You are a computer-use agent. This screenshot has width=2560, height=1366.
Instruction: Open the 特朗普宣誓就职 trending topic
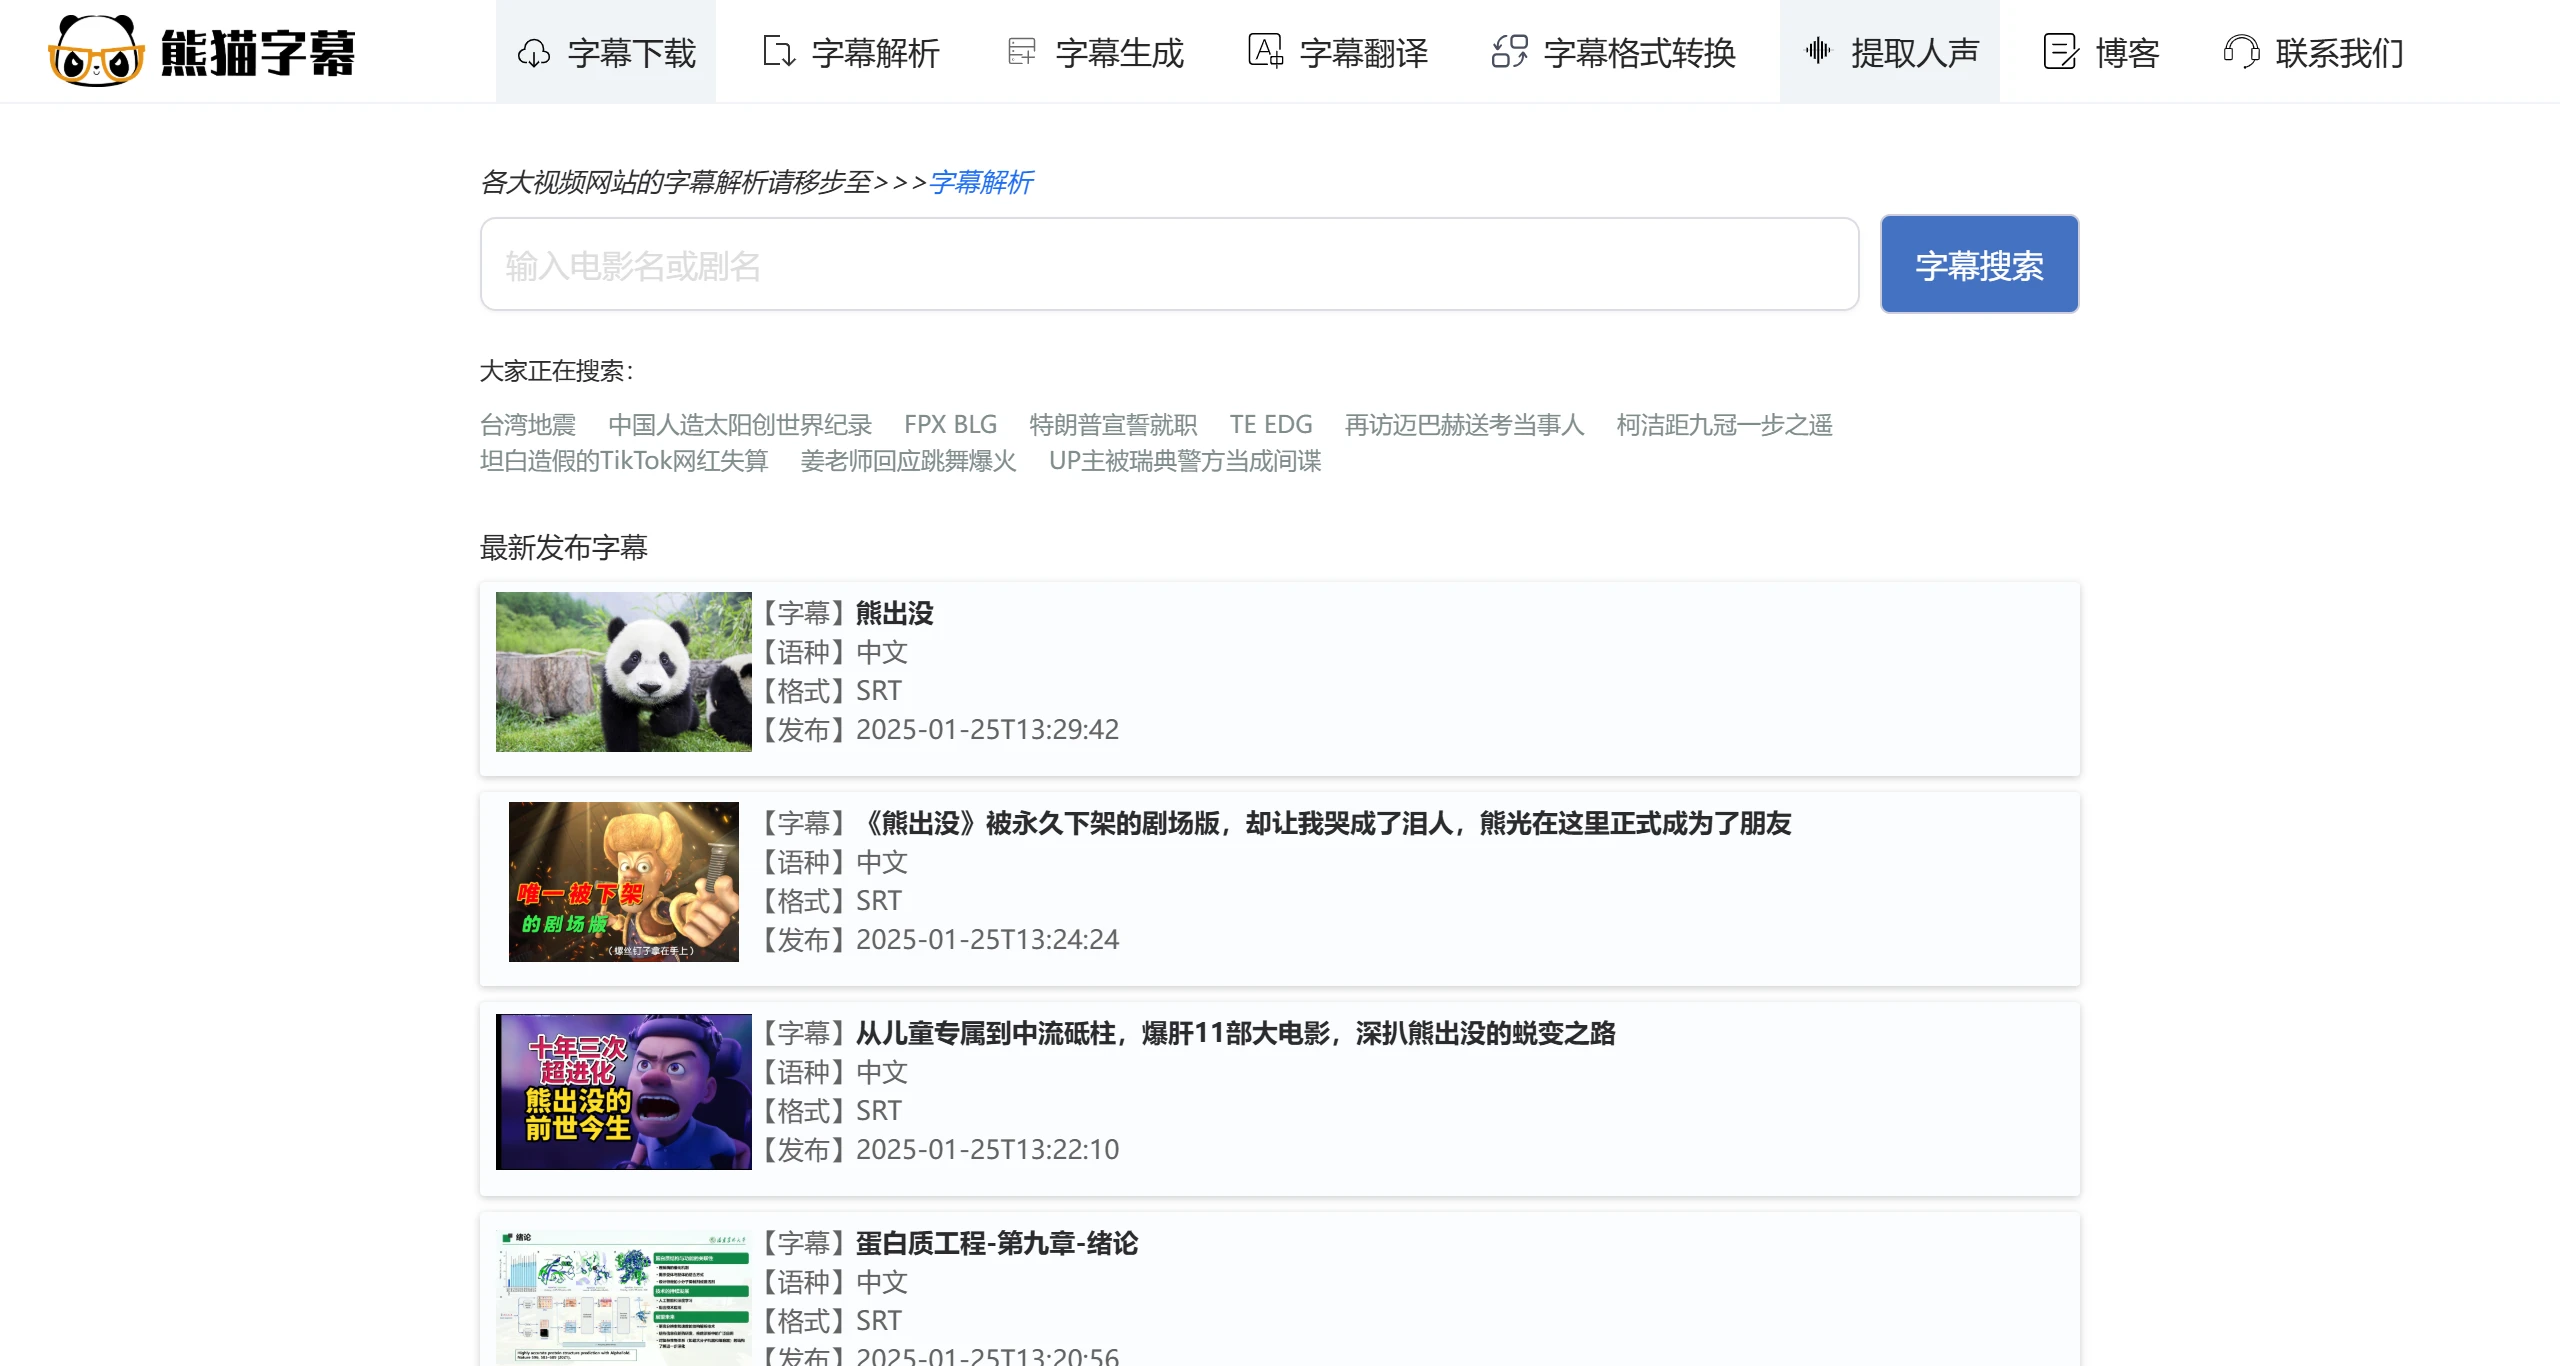point(1112,424)
